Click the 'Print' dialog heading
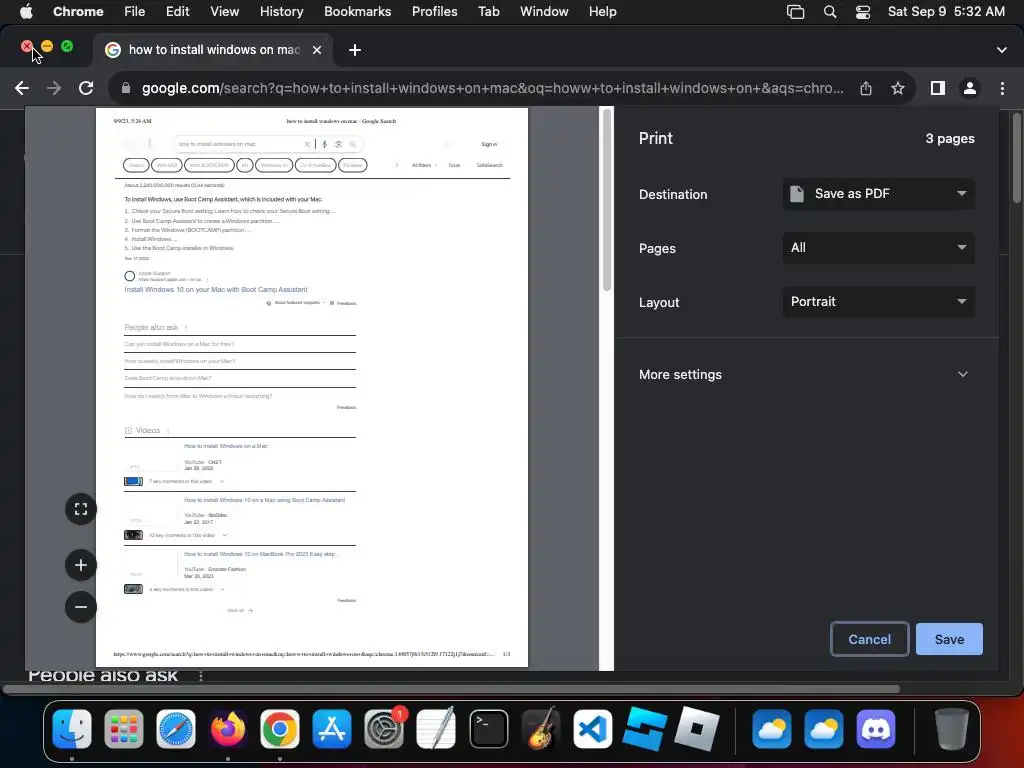The height and width of the screenshot is (768, 1024). point(656,138)
